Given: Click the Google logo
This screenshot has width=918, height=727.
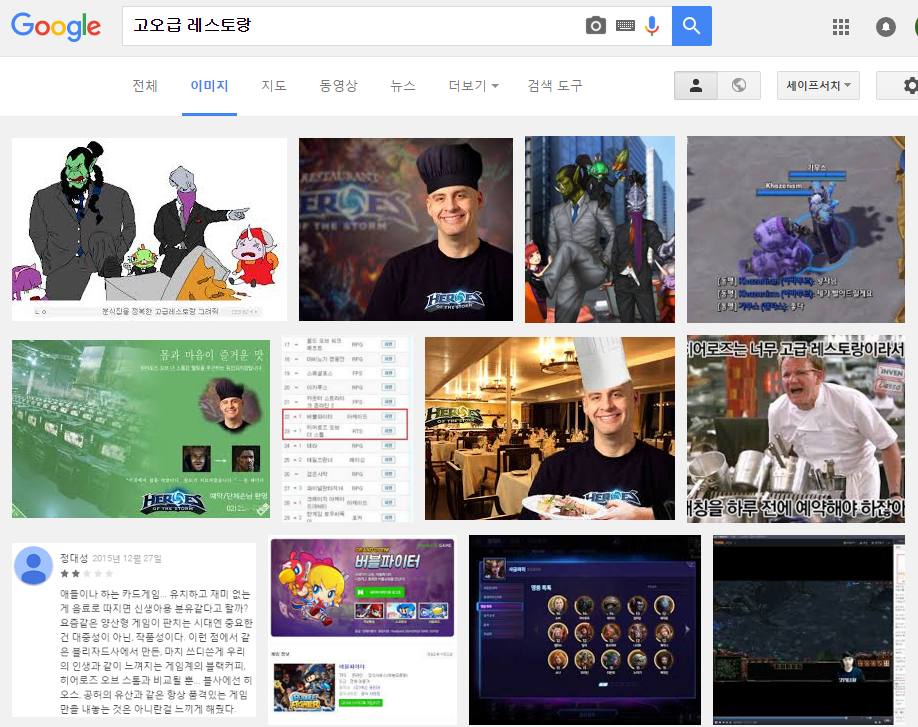Looking at the screenshot, I should (x=56, y=26).
